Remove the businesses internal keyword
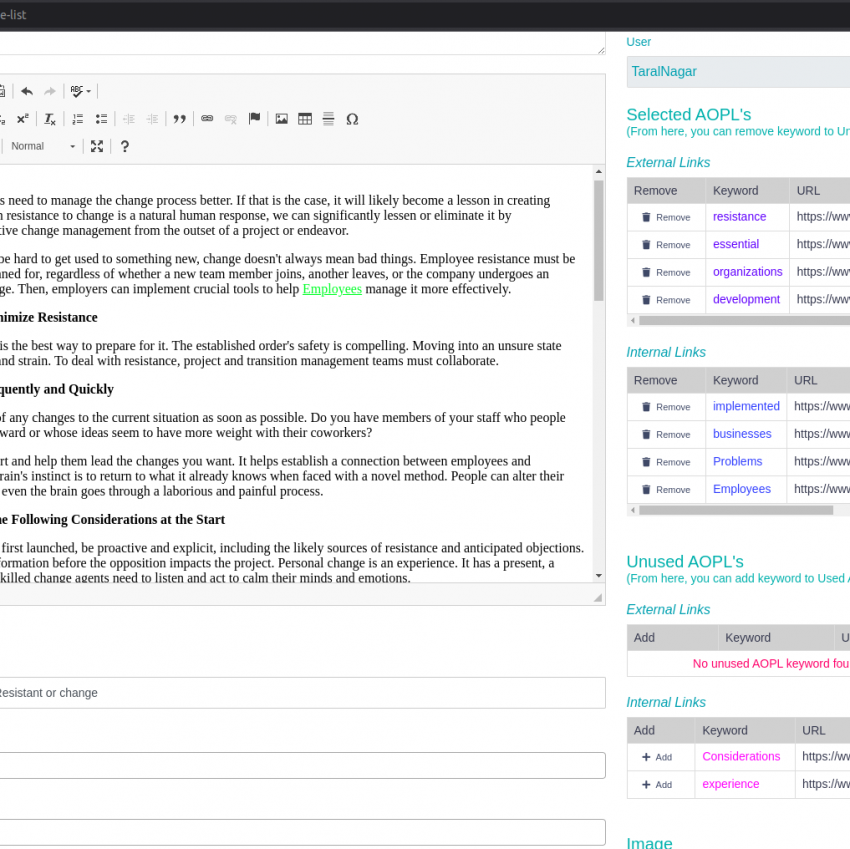This screenshot has height=849, width=850. click(x=666, y=435)
